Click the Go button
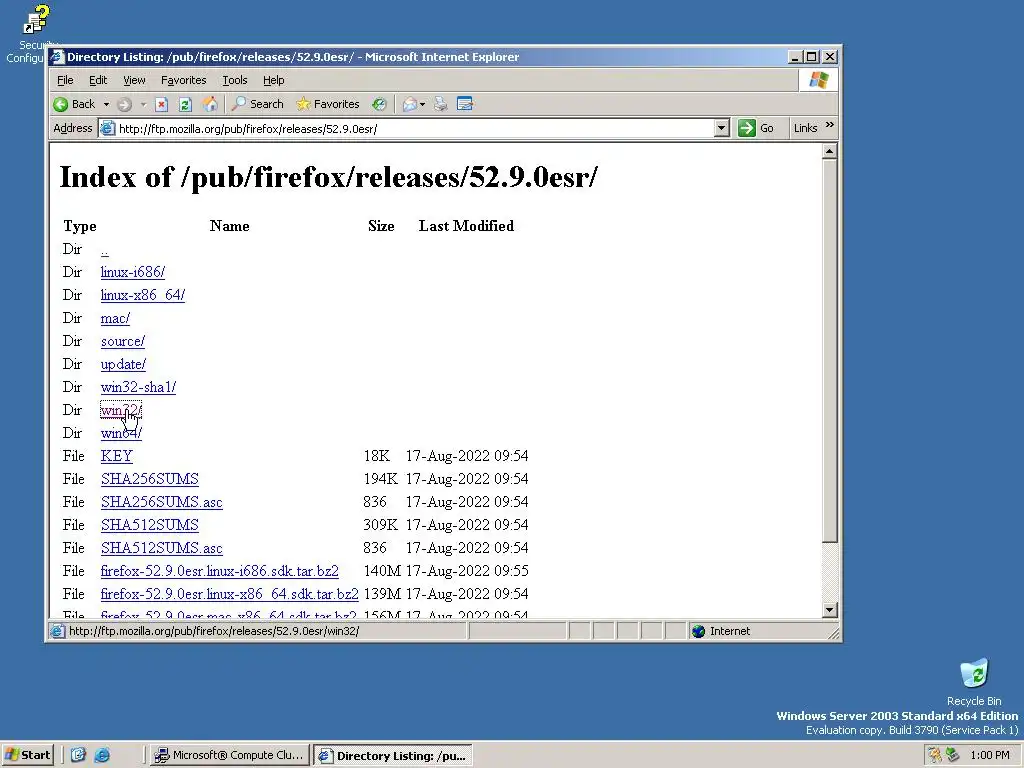Screen dimensions: 1024x768 point(756,129)
